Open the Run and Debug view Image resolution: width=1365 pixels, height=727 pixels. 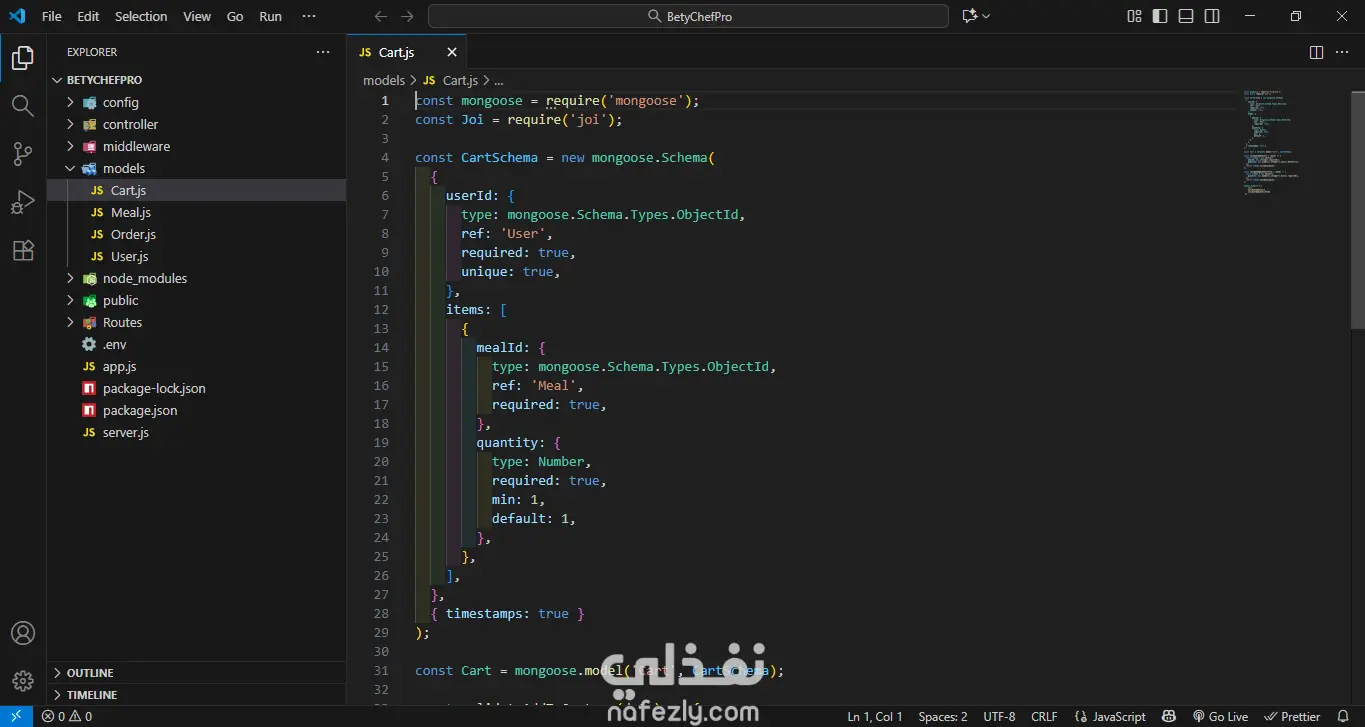click(23, 202)
